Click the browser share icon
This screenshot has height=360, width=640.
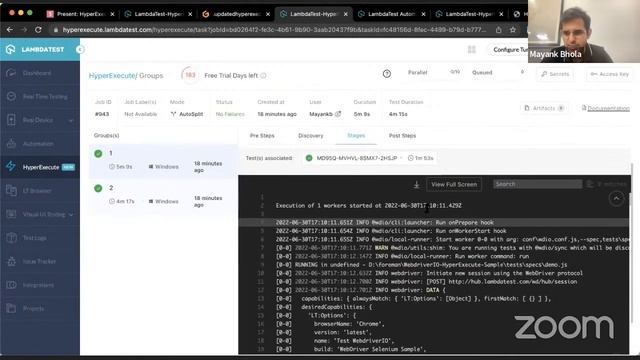click(499, 29)
